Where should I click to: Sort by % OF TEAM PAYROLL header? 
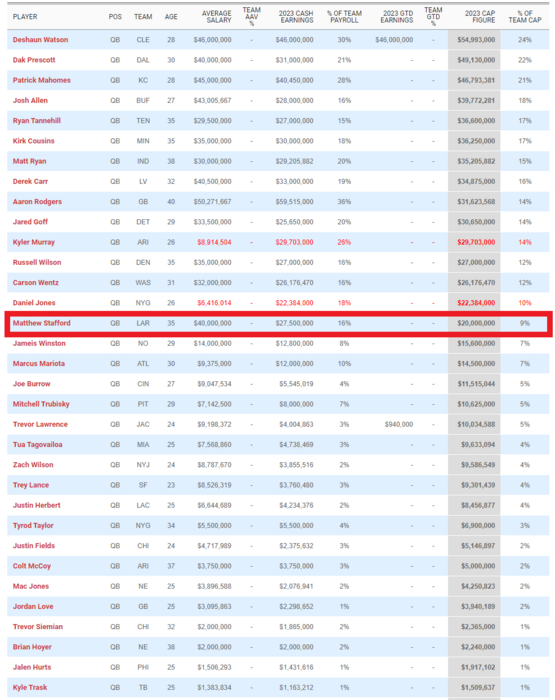344,17
